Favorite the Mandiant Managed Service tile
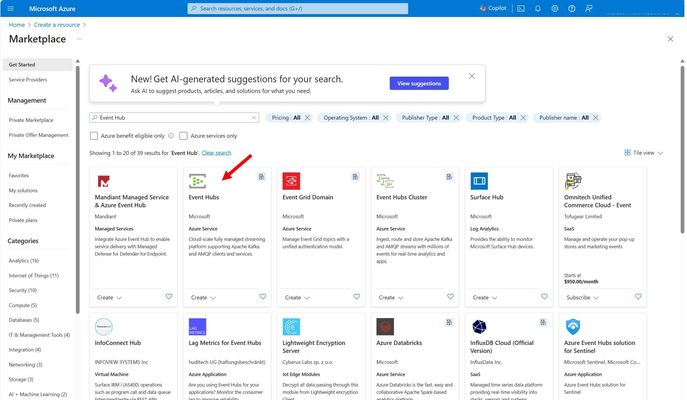687x400 pixels. (169, 297)
